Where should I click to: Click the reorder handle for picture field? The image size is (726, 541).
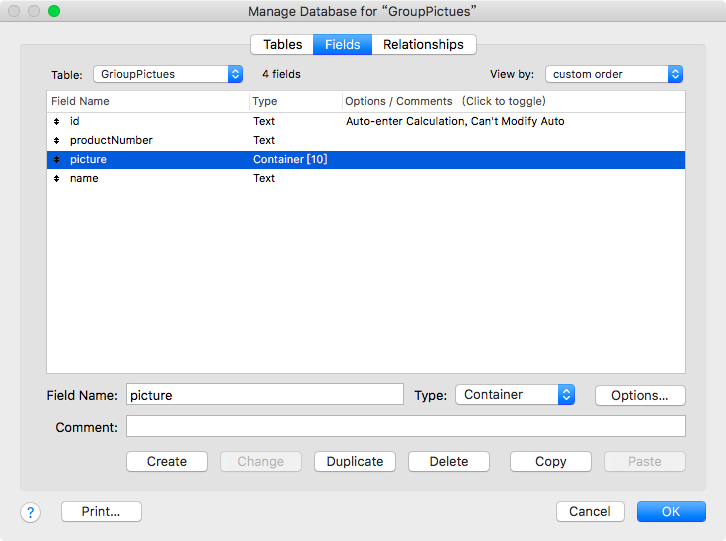(56, 159)
